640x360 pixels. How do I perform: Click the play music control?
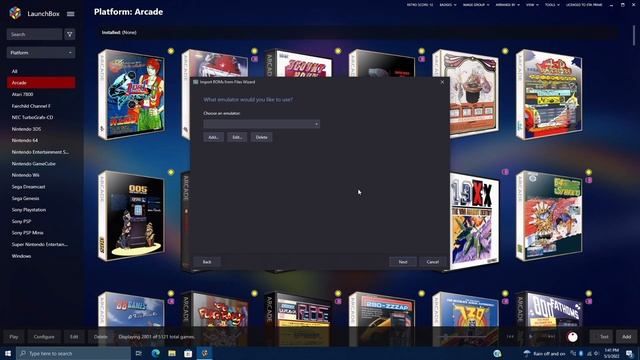point(531,337)
